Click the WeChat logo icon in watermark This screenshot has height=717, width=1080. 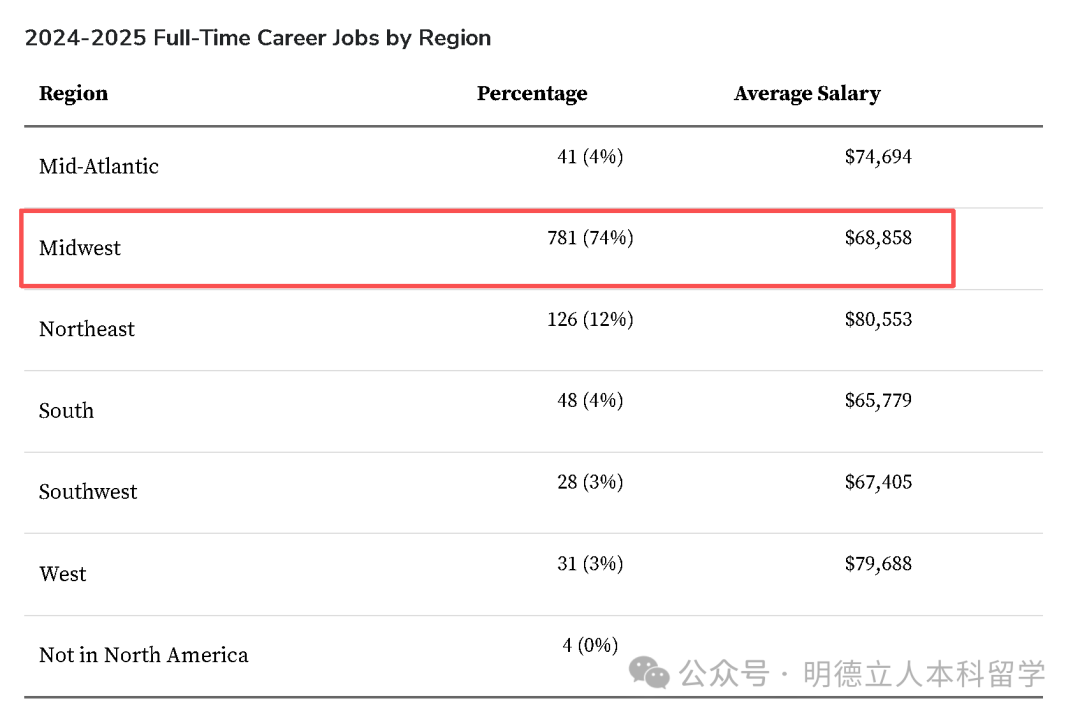tap(649, 672)
